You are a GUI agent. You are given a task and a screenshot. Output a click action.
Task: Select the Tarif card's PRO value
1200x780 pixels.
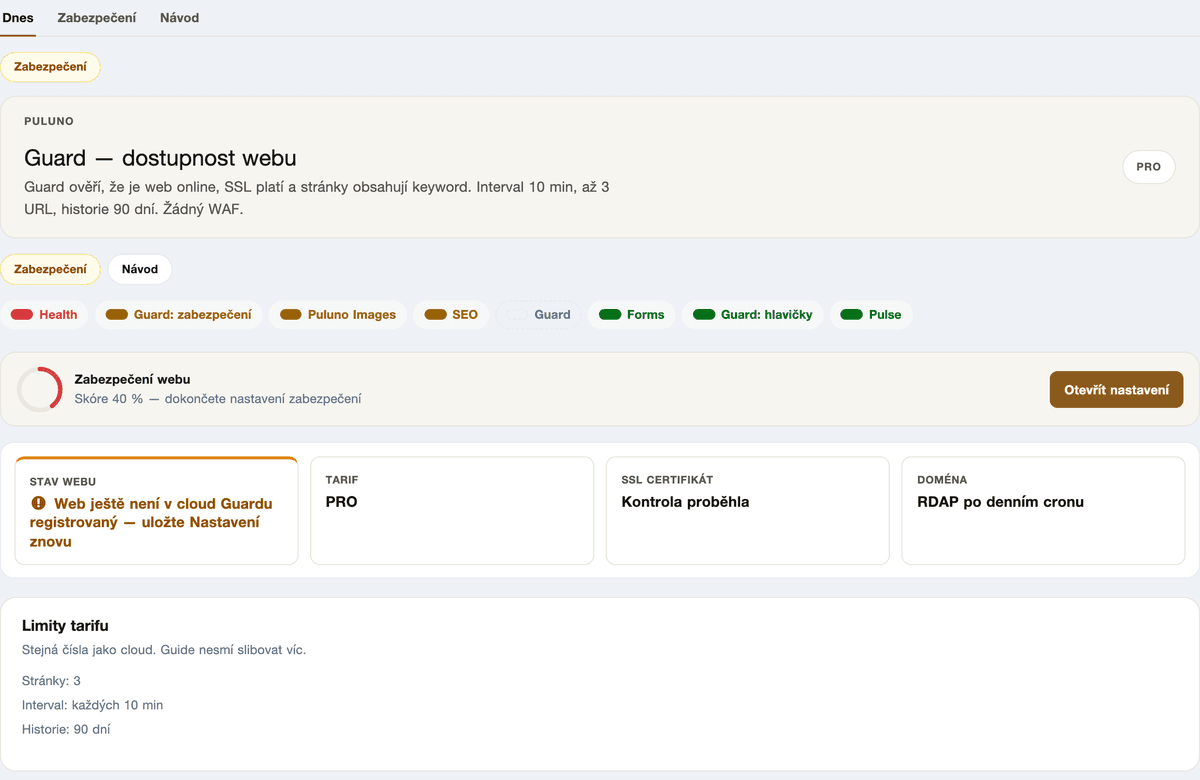[x=341, y=502]
